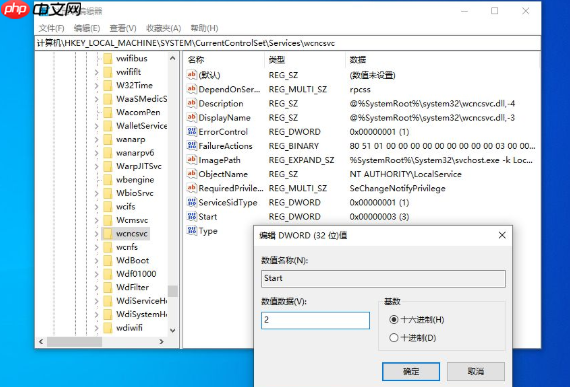Click the tree scroll right arrow

point(161,342)
